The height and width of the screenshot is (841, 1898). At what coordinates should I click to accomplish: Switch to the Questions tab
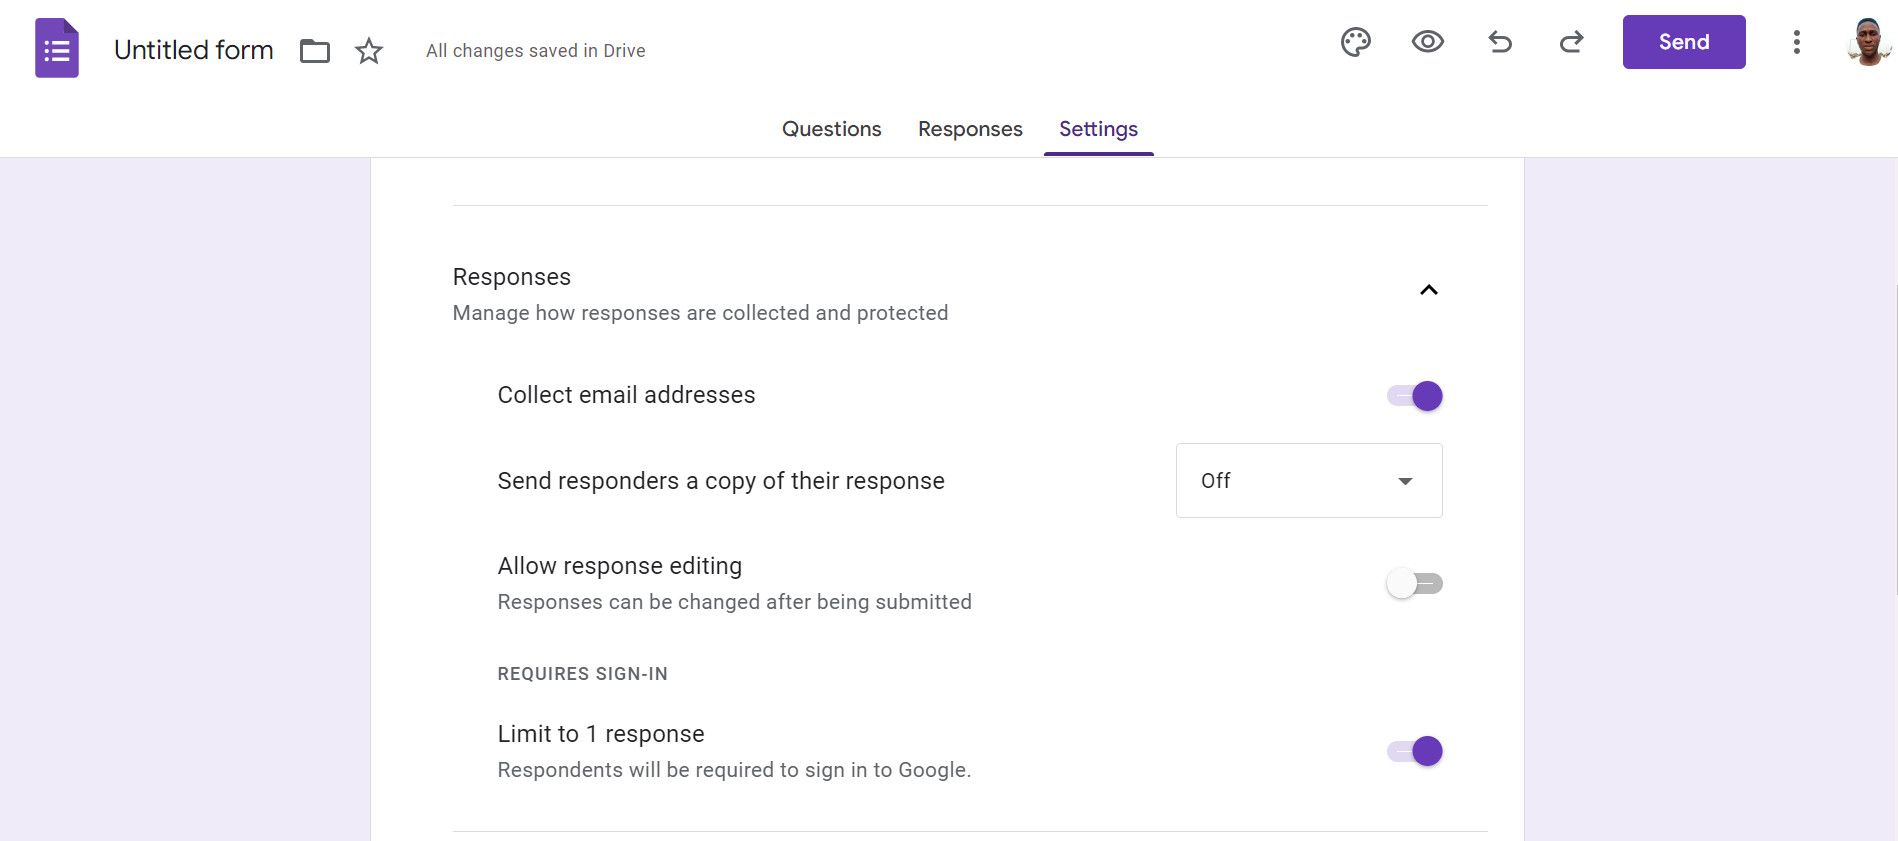click(831, 129)
